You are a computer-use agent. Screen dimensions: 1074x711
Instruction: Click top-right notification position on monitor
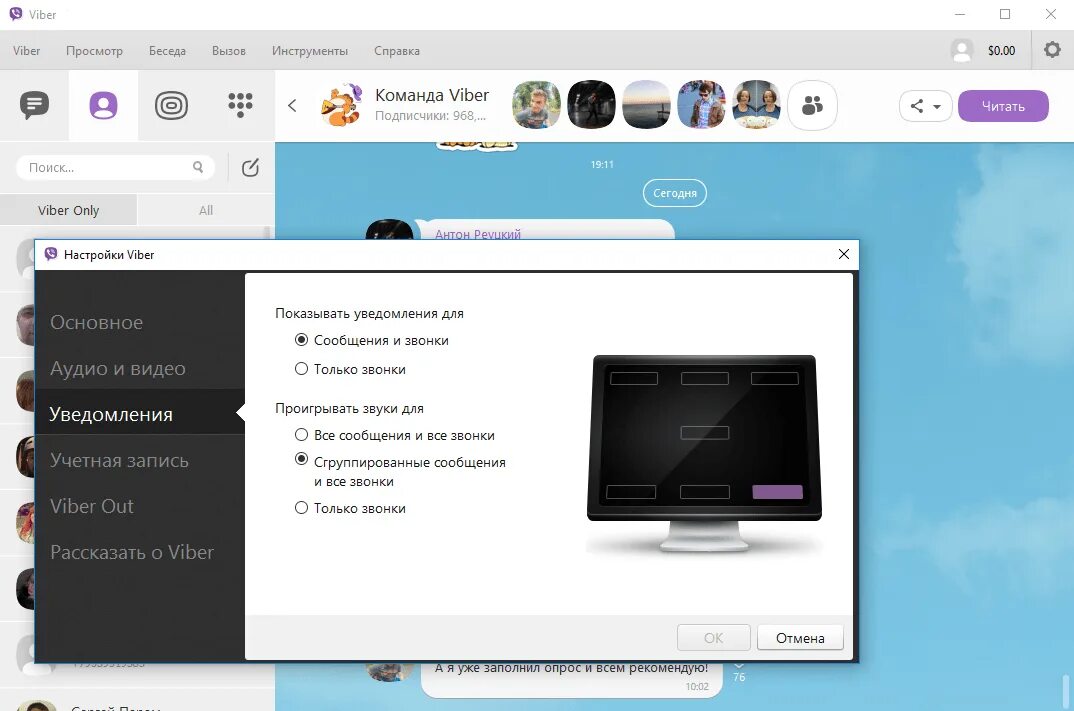(775, 378)
